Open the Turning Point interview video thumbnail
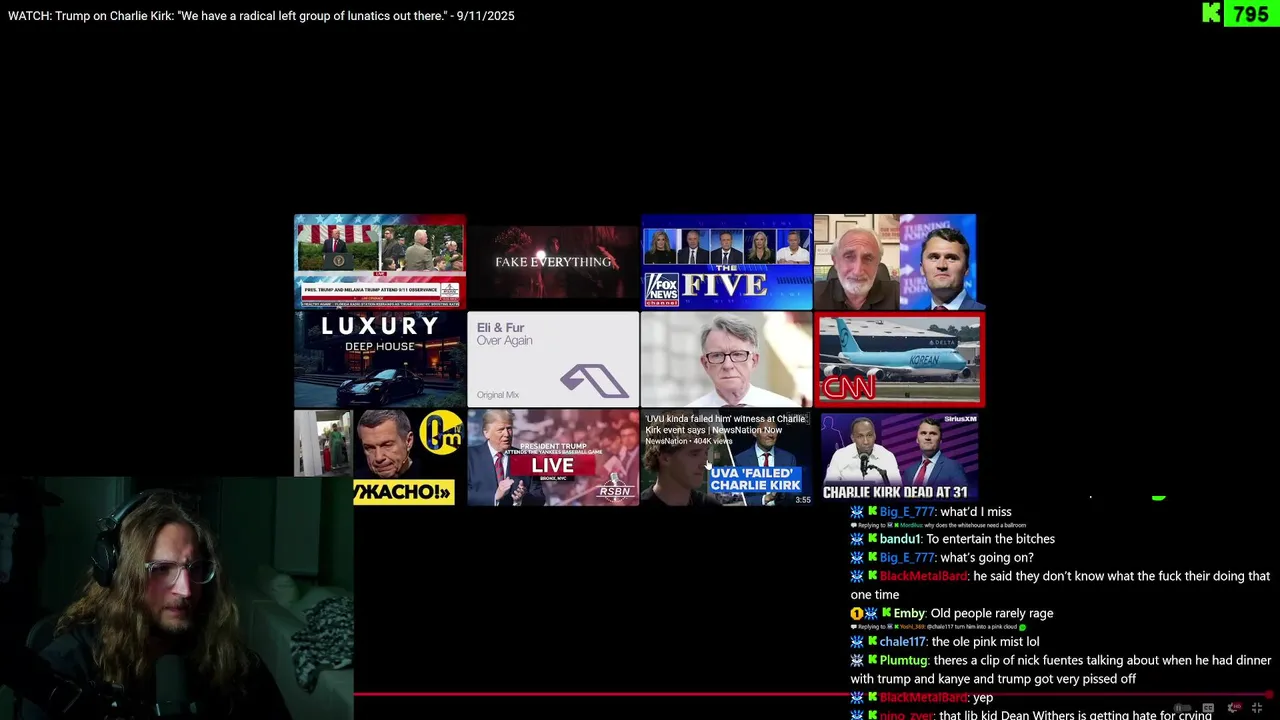 pos(899,261)
